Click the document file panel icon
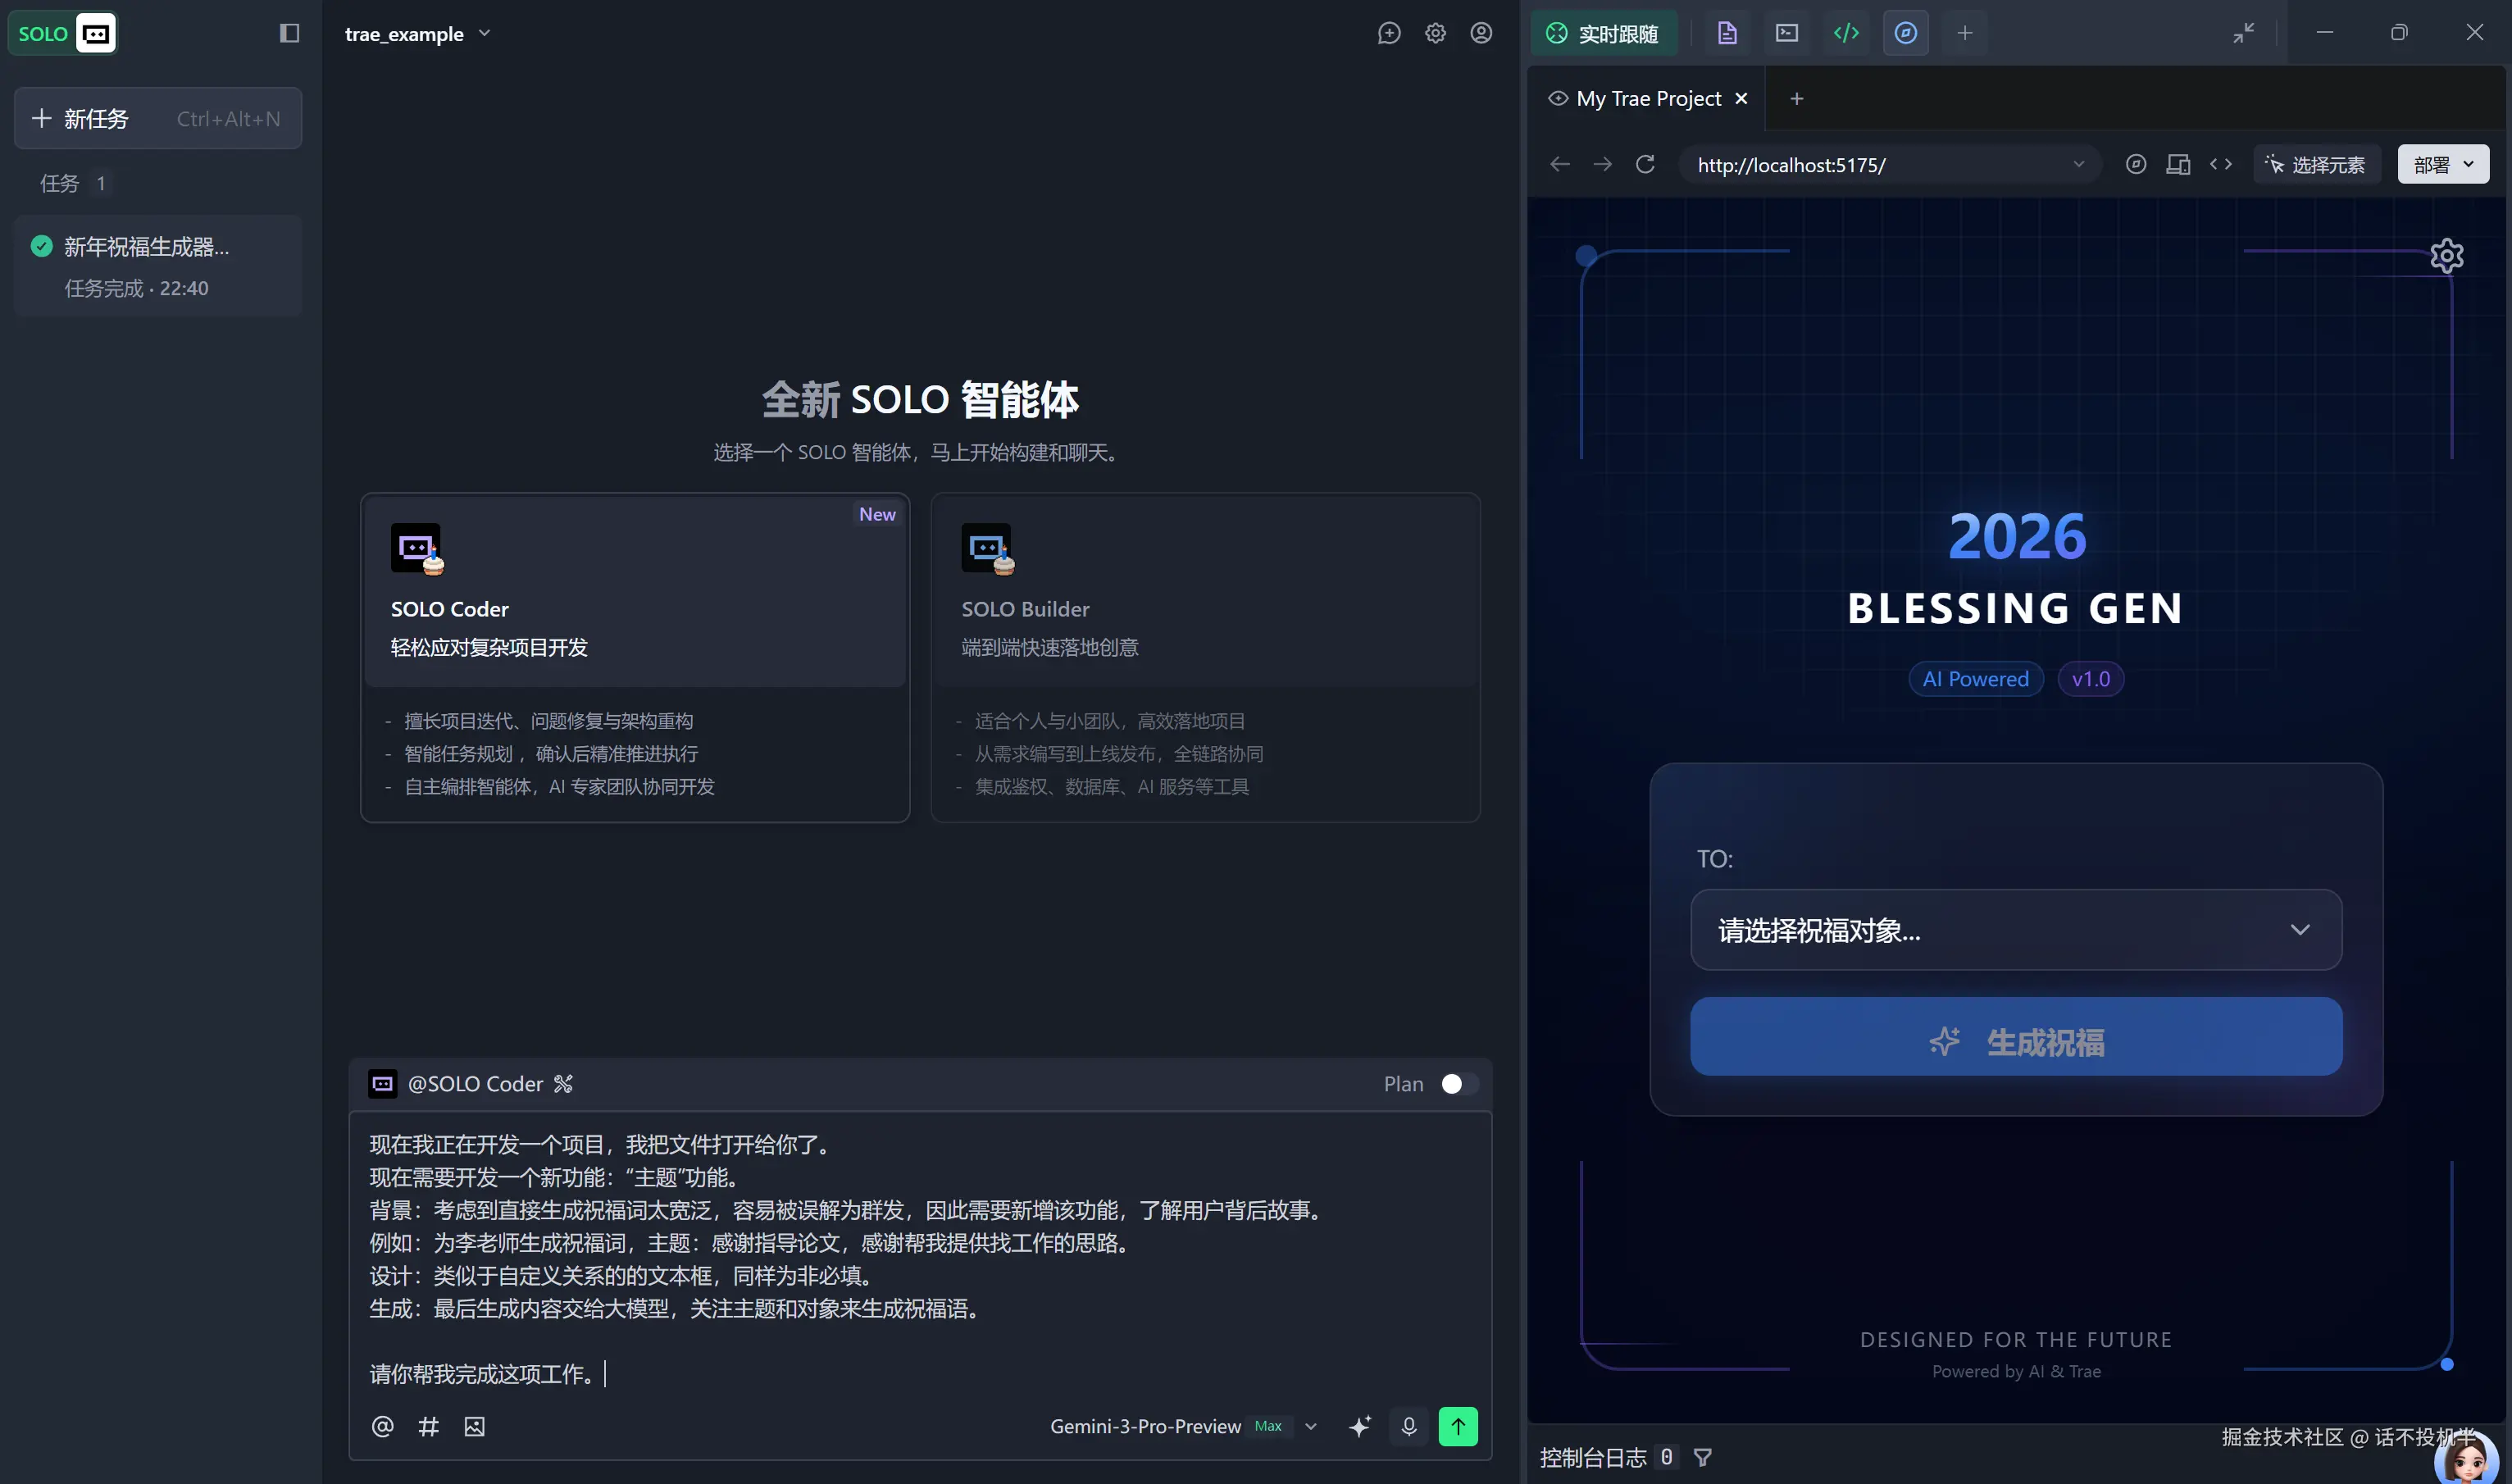Screen dimensions: 2512x1484 (1727, 33)
